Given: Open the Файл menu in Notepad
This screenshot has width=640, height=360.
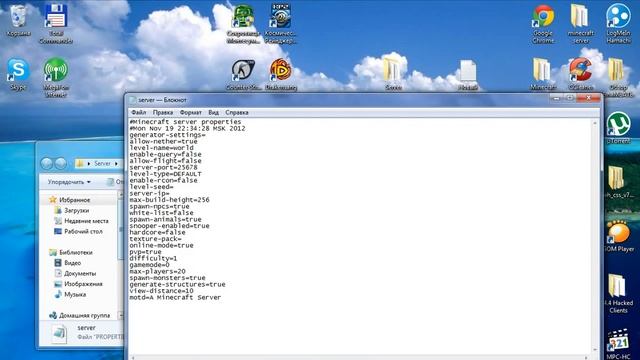Looking at the screenshot, I should 139,112.
